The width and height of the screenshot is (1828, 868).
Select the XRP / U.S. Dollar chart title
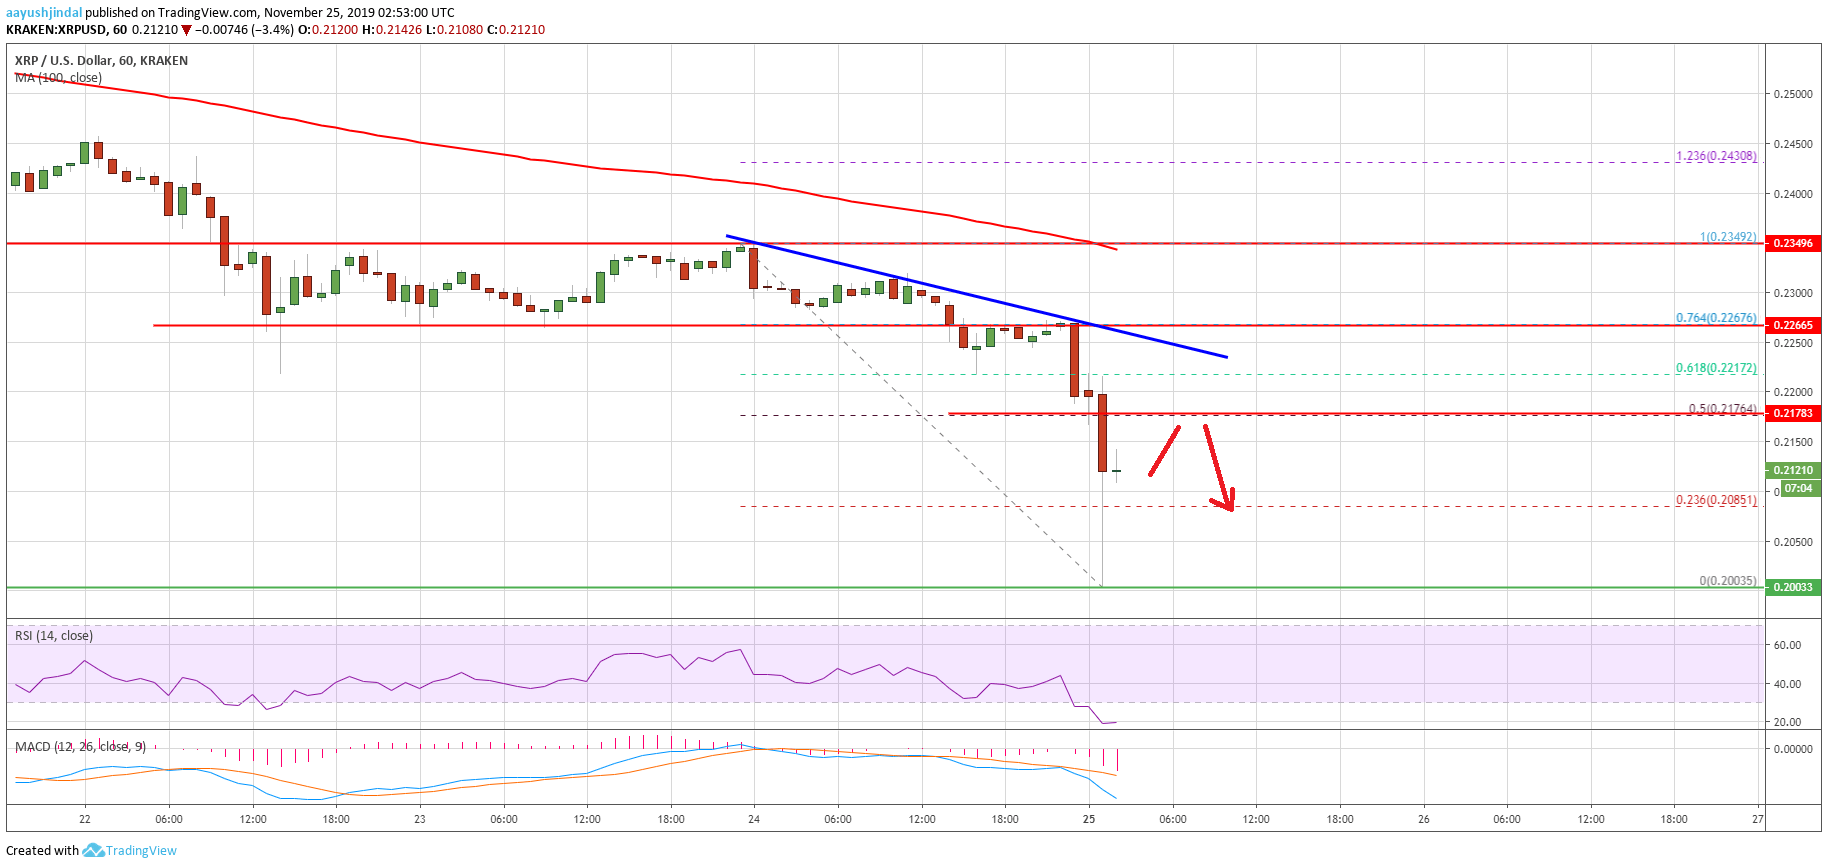pos(101,61)
